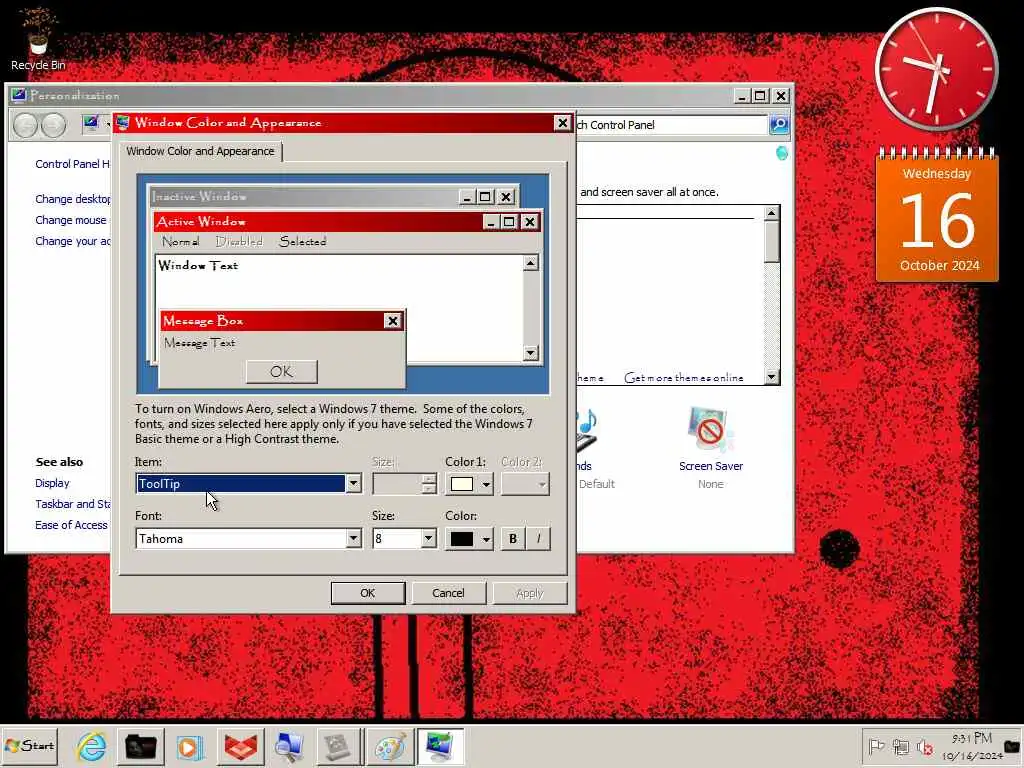Click the search magnifier button in Control Panel

point(779,125)
